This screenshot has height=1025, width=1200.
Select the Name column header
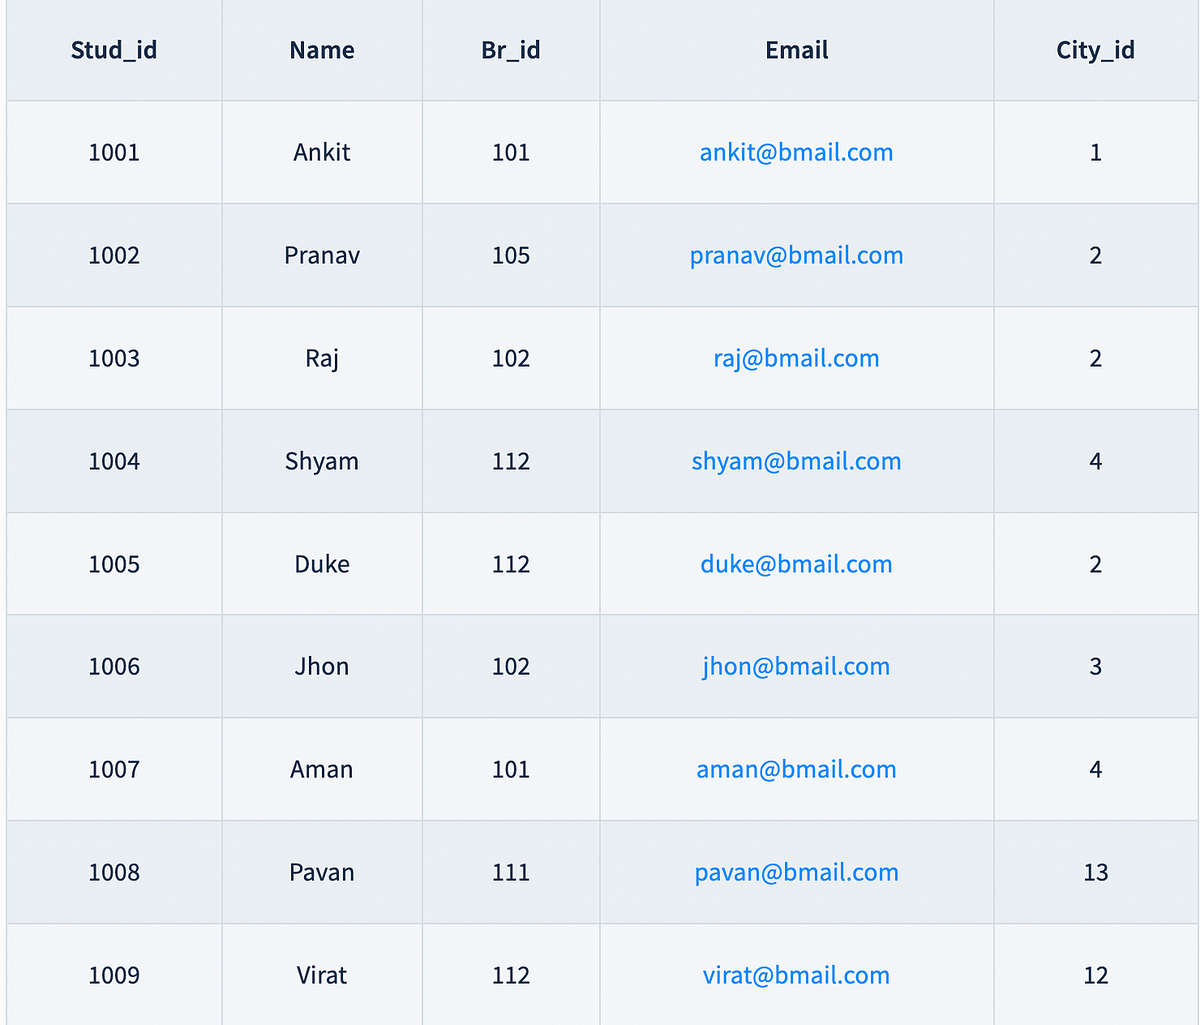coord(321,50)
